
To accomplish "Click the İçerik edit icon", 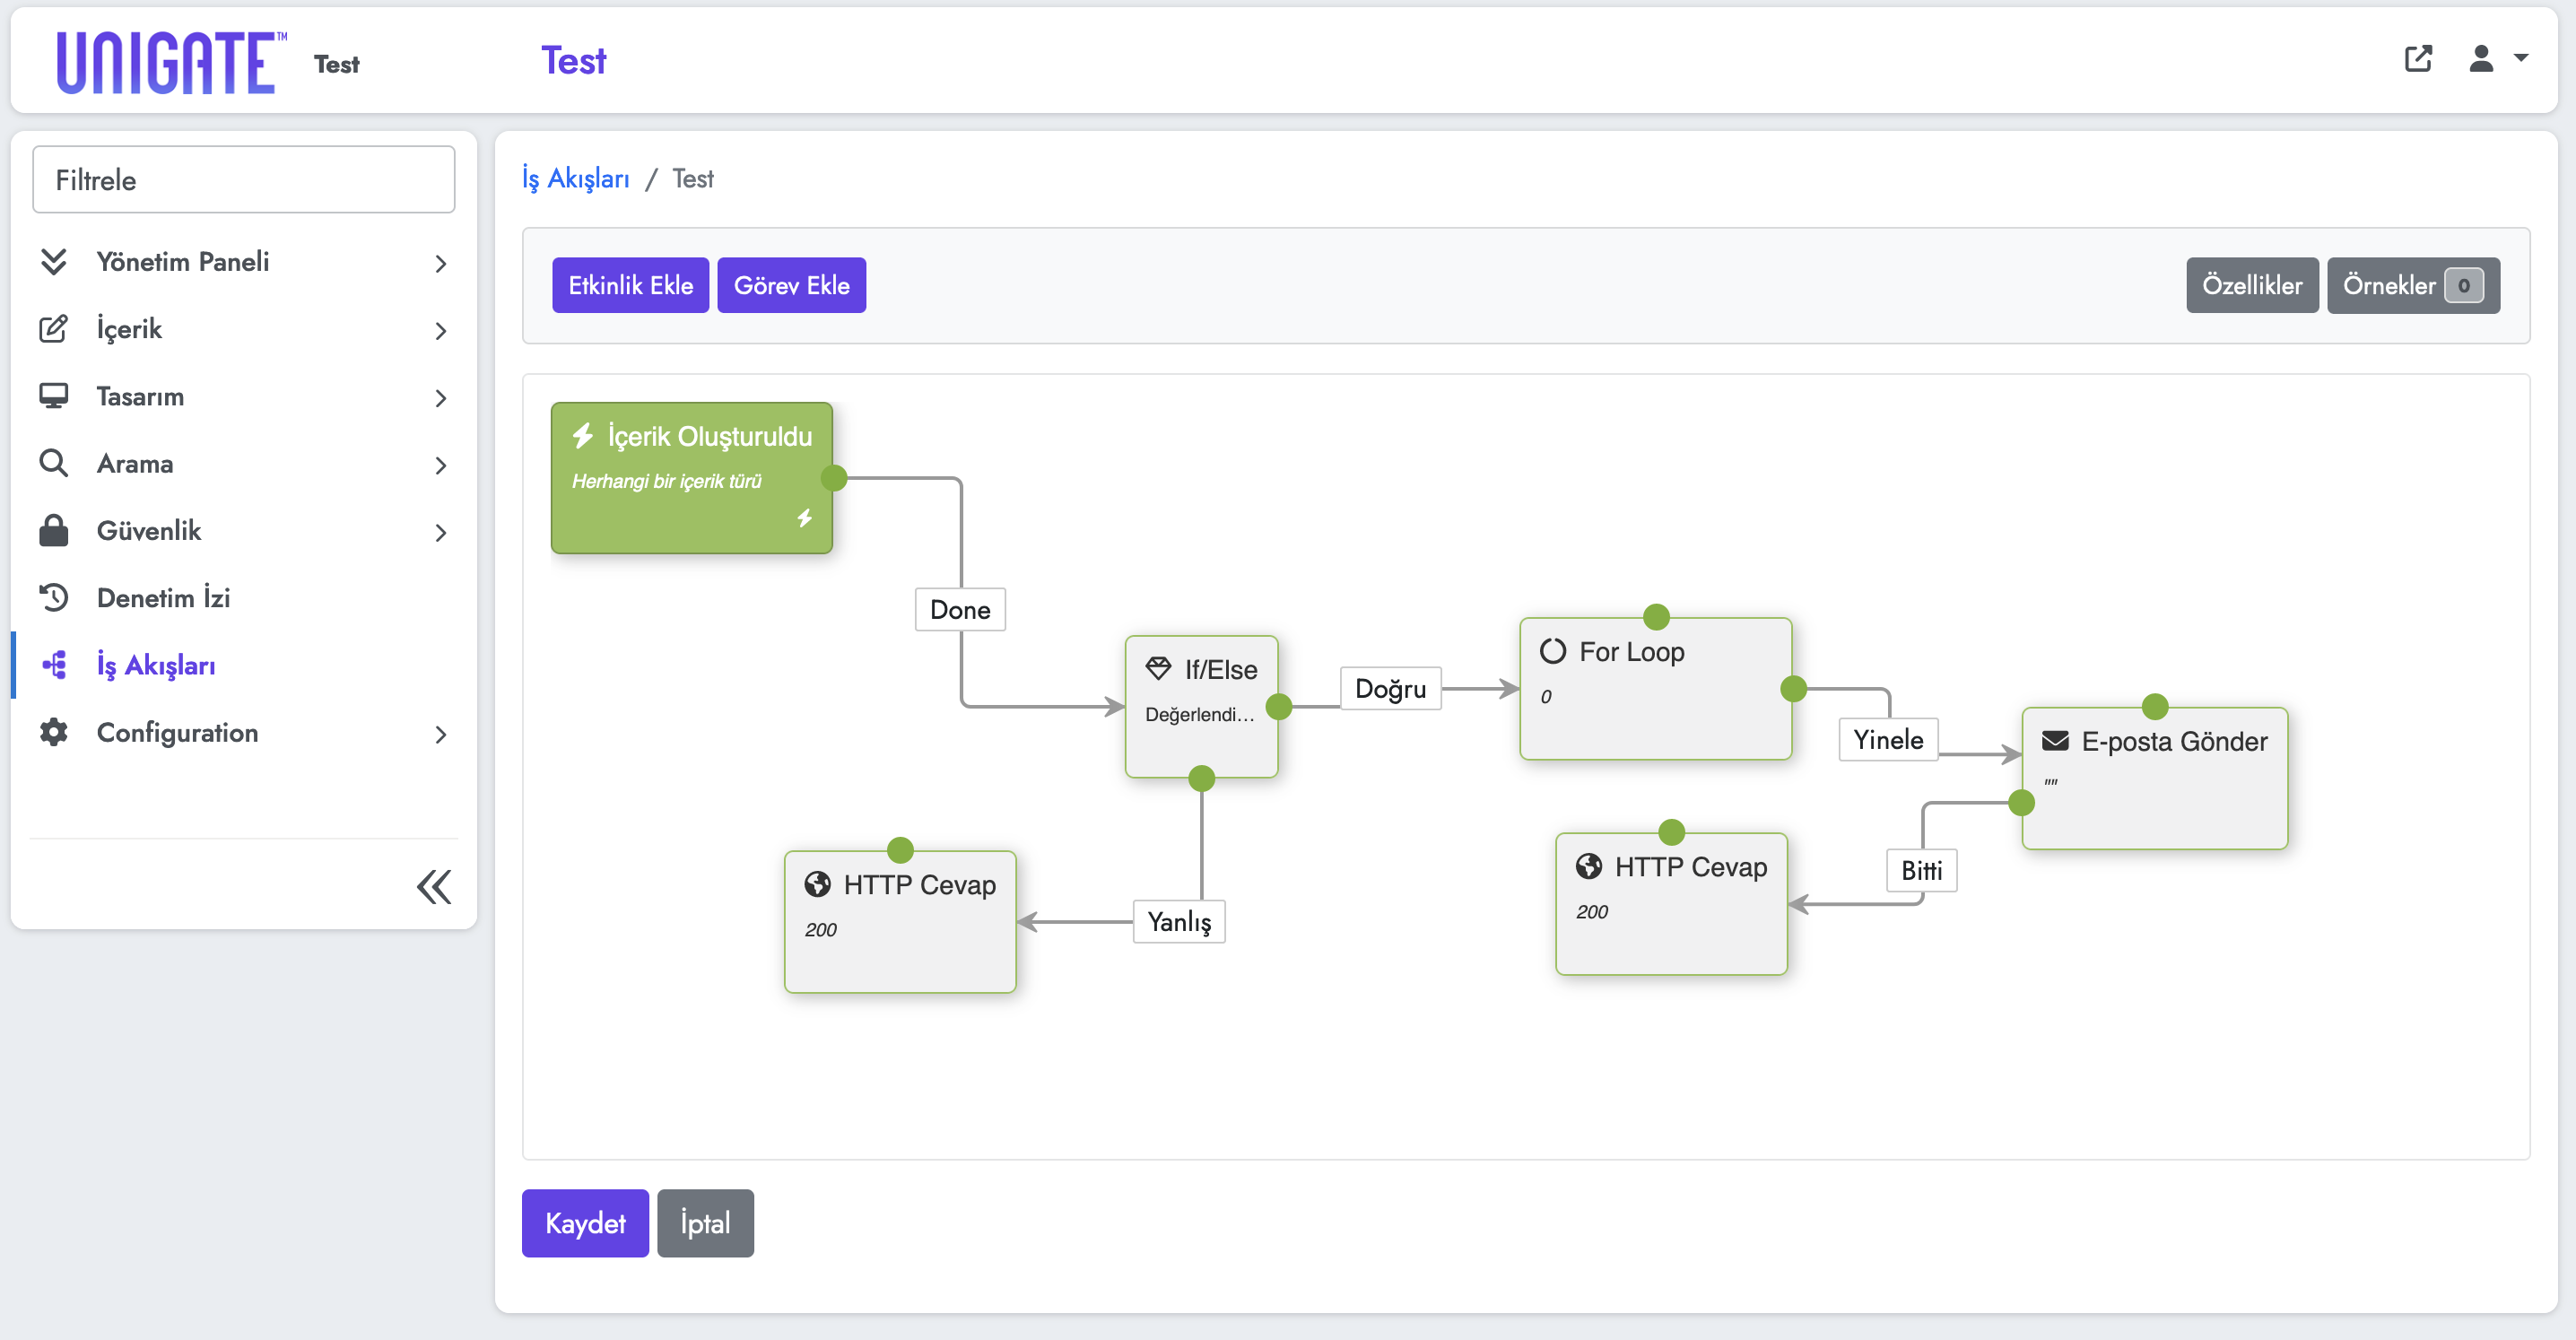I will [x=53, y=329].
